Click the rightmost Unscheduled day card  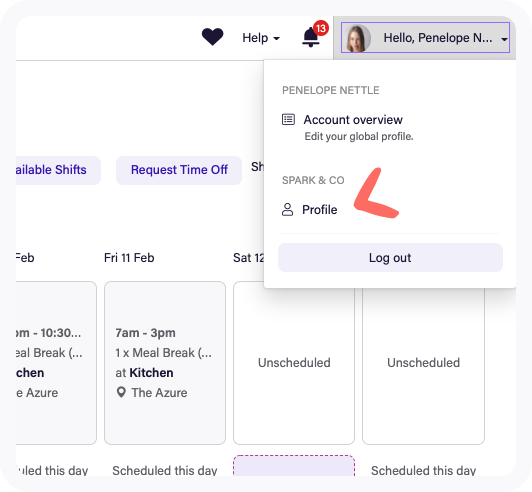click(x=423, y=363)
